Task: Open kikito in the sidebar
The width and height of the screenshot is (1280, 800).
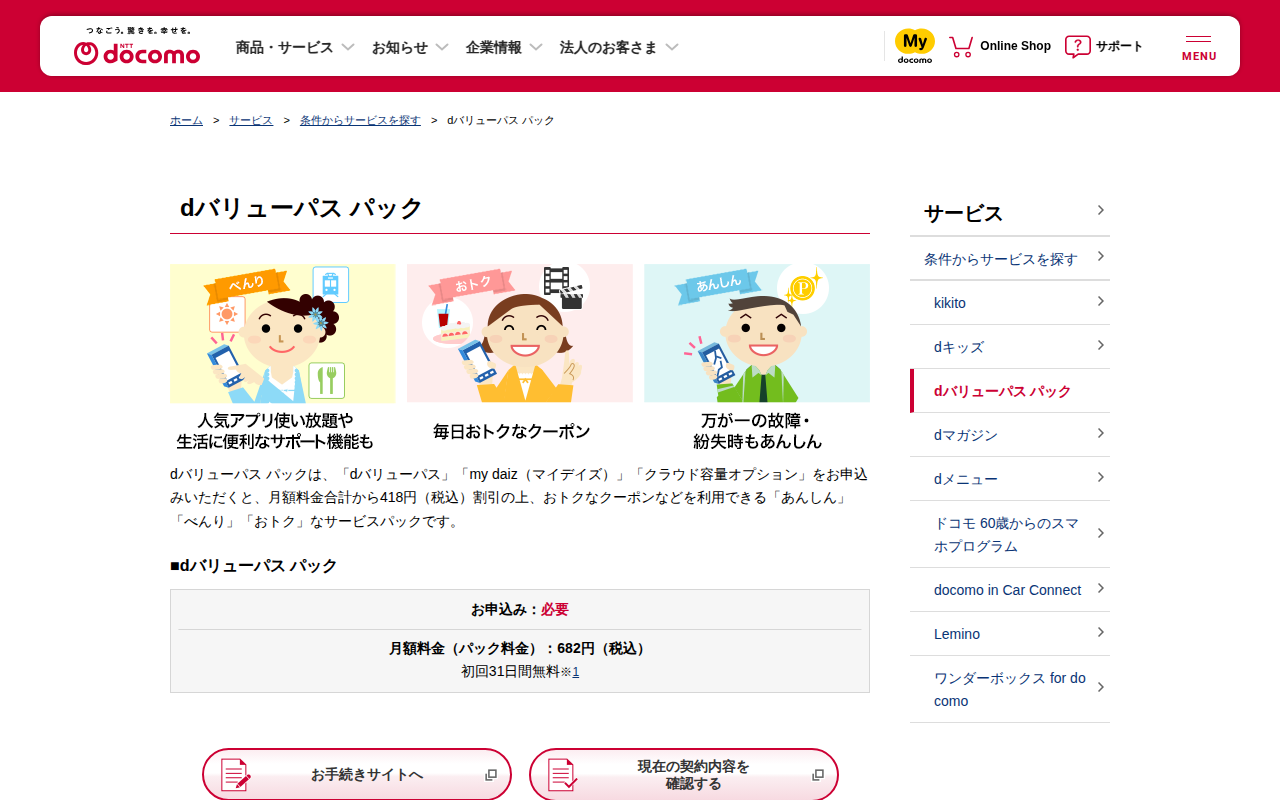Action: click(x=1010, y=303)
